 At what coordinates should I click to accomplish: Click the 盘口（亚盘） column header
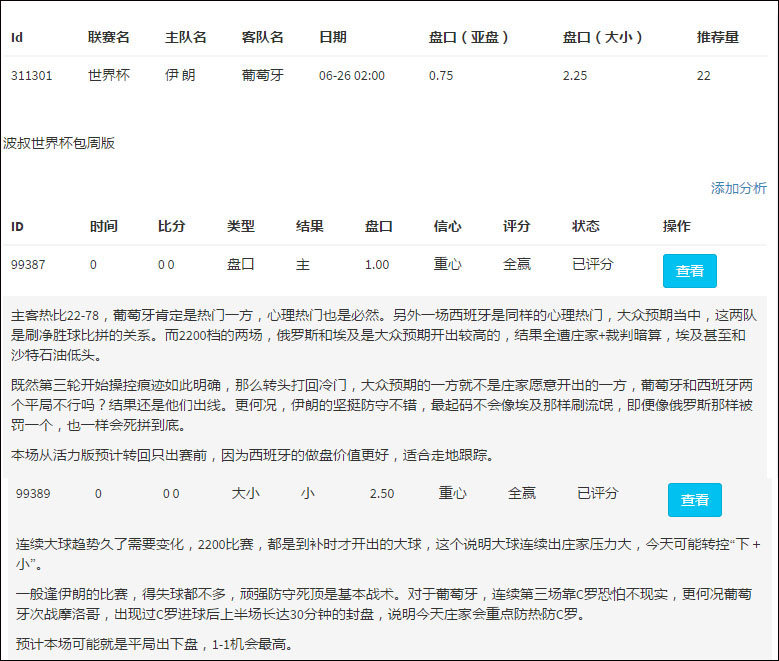pos(469,37)
